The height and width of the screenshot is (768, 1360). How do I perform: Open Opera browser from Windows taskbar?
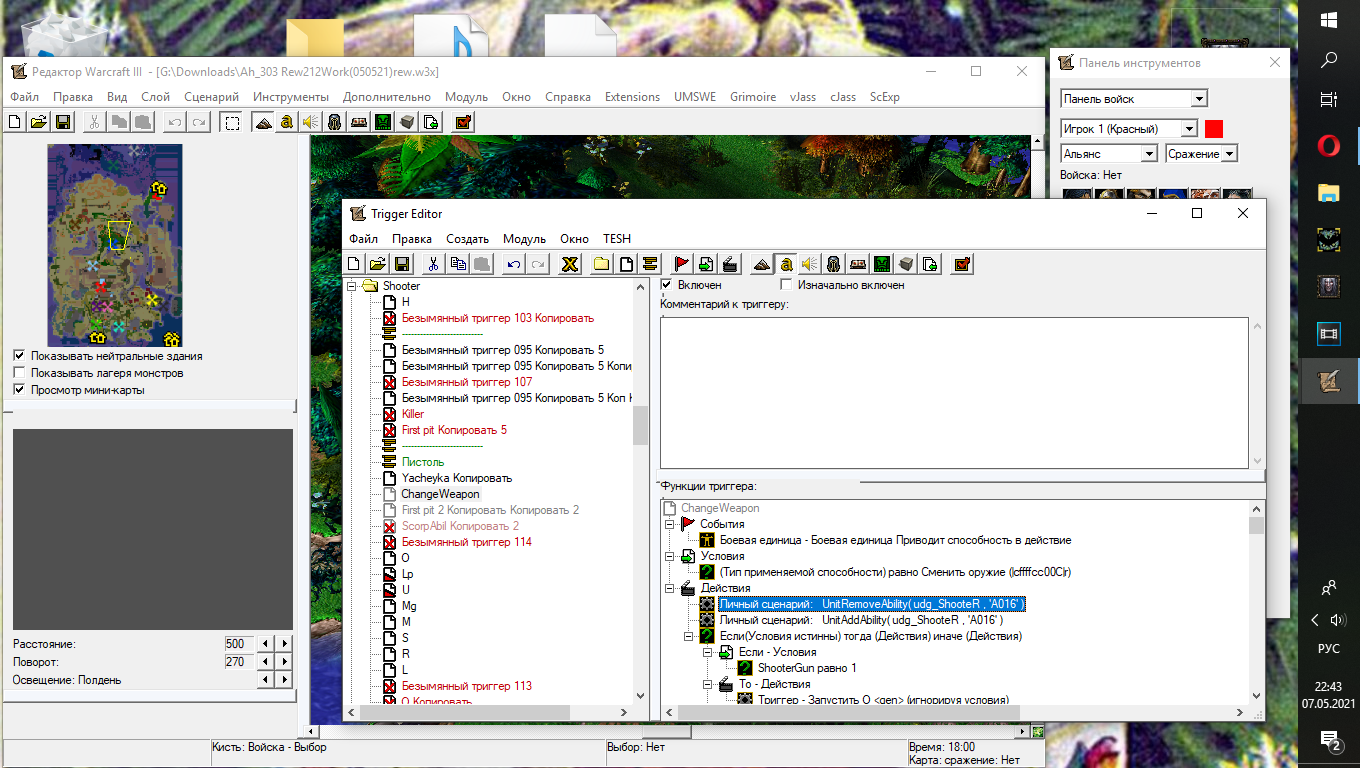tap(1329, 147)
